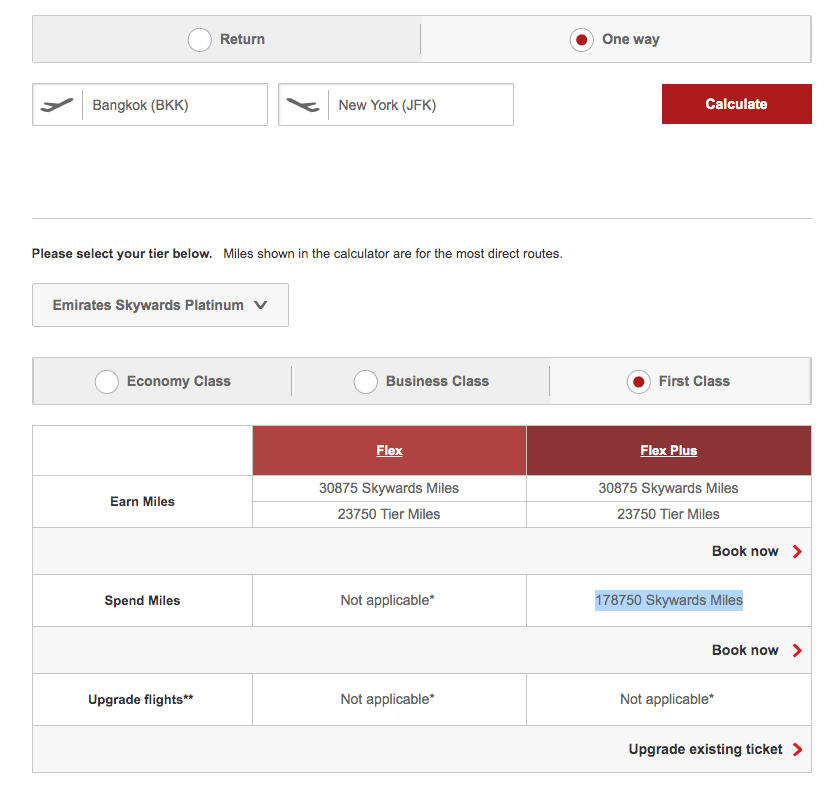The width and height of the screenshot is (836, 795).
Task: Click the dropdown arrow on tier selector
Action: tap(262, 305)
